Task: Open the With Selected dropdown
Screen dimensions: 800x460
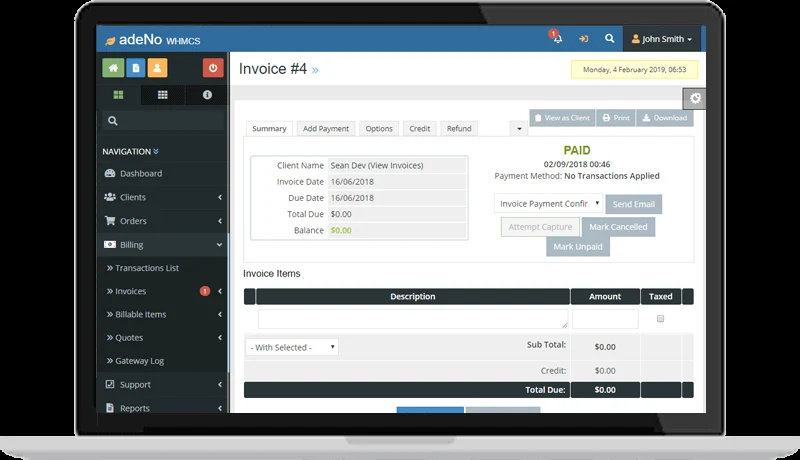Action: pyautogui.click(x=292, y=347)
